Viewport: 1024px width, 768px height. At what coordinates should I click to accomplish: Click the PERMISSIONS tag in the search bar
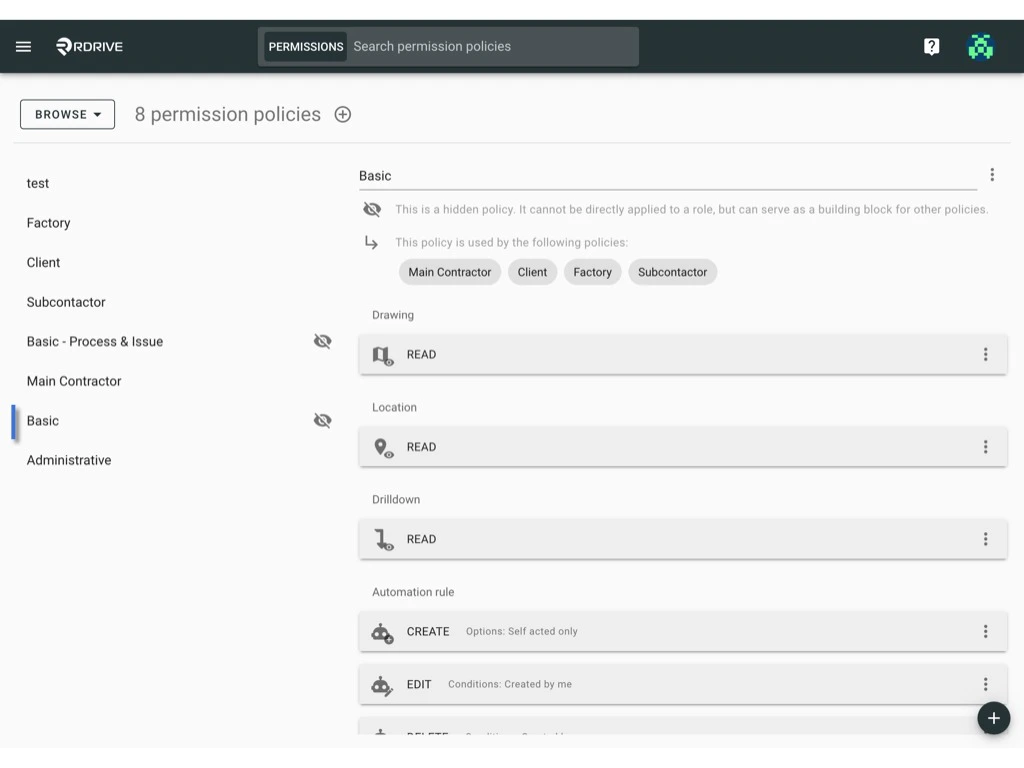(304, 46)
